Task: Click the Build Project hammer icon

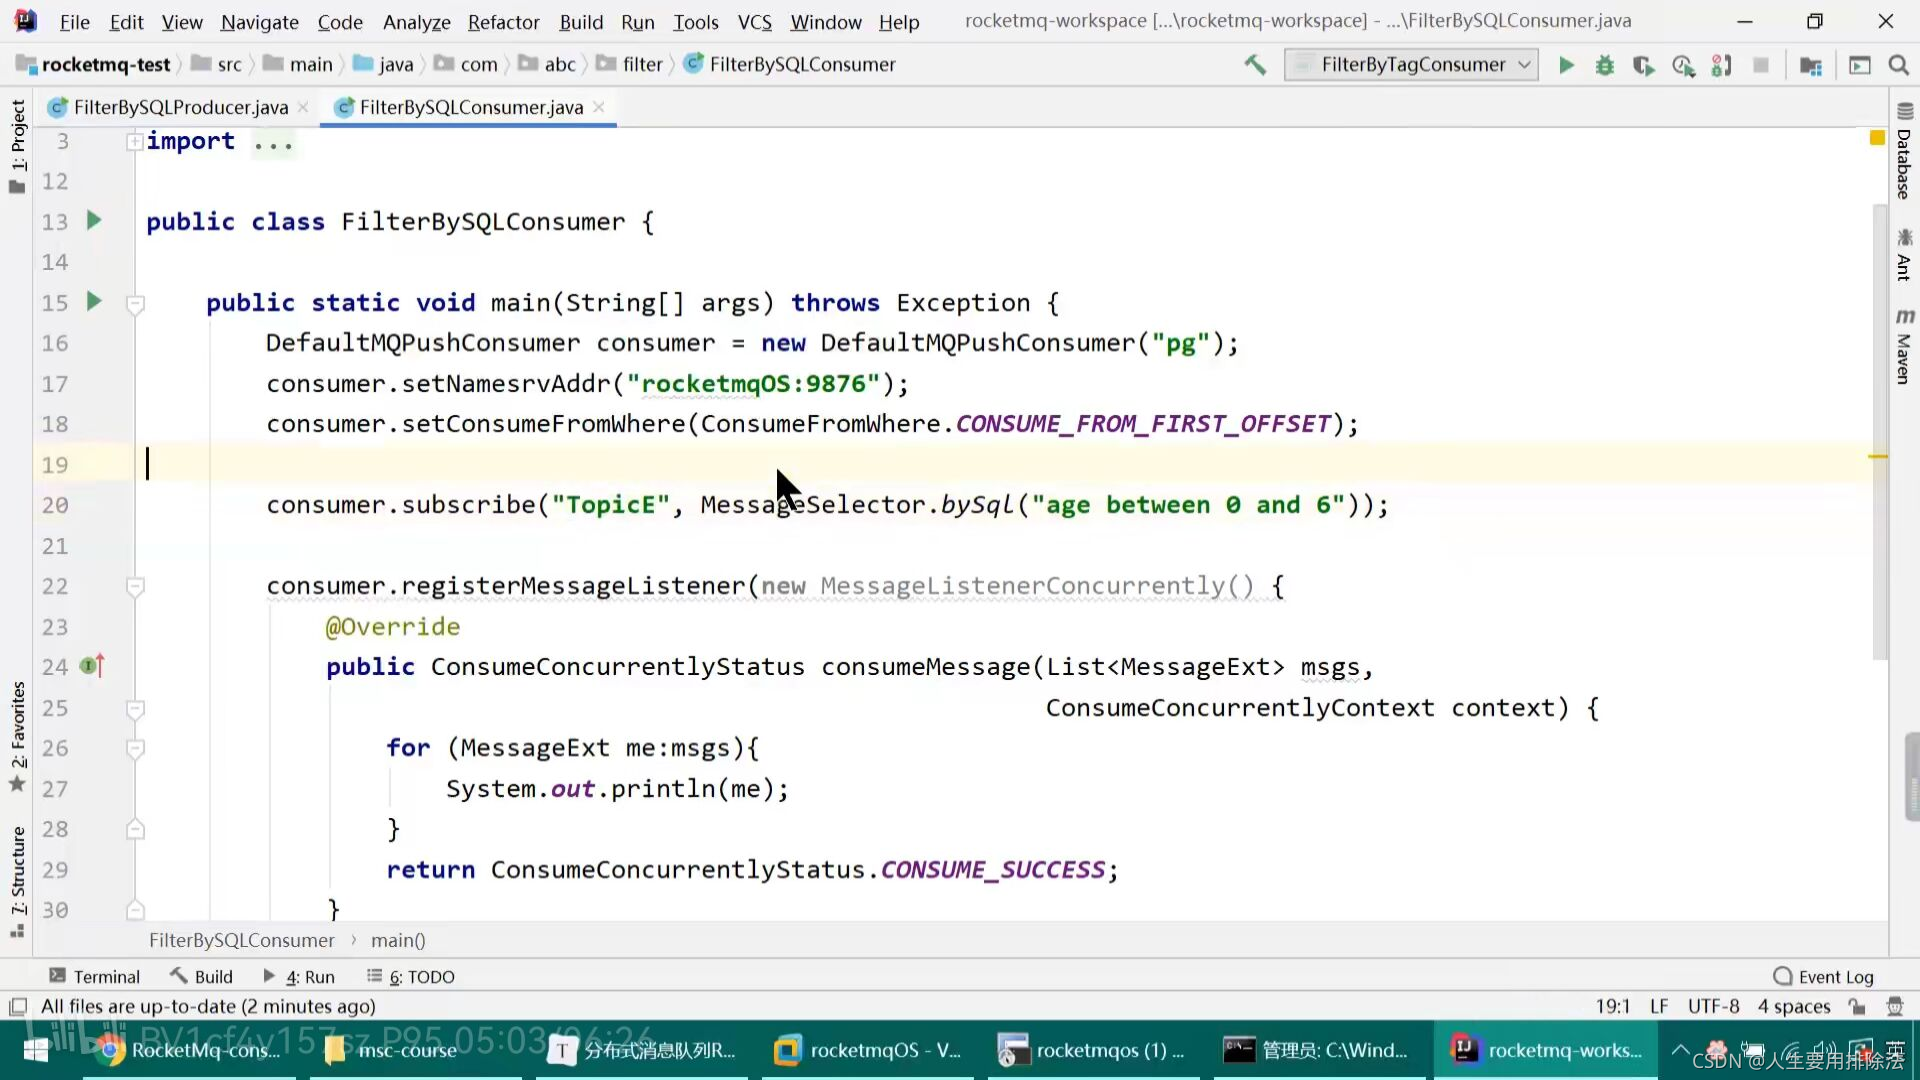Action: tap(1255, 65)
